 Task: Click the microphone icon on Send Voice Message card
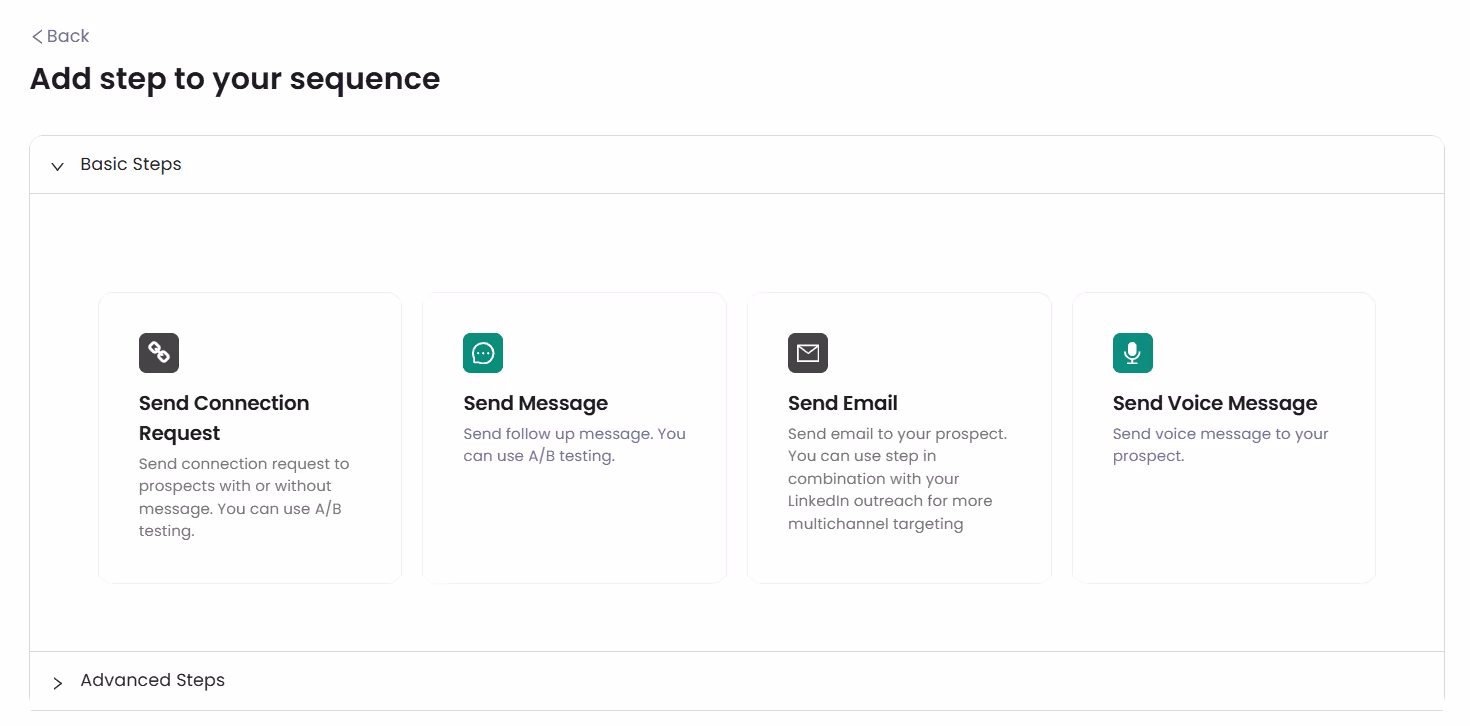[x=1132, y=353]
